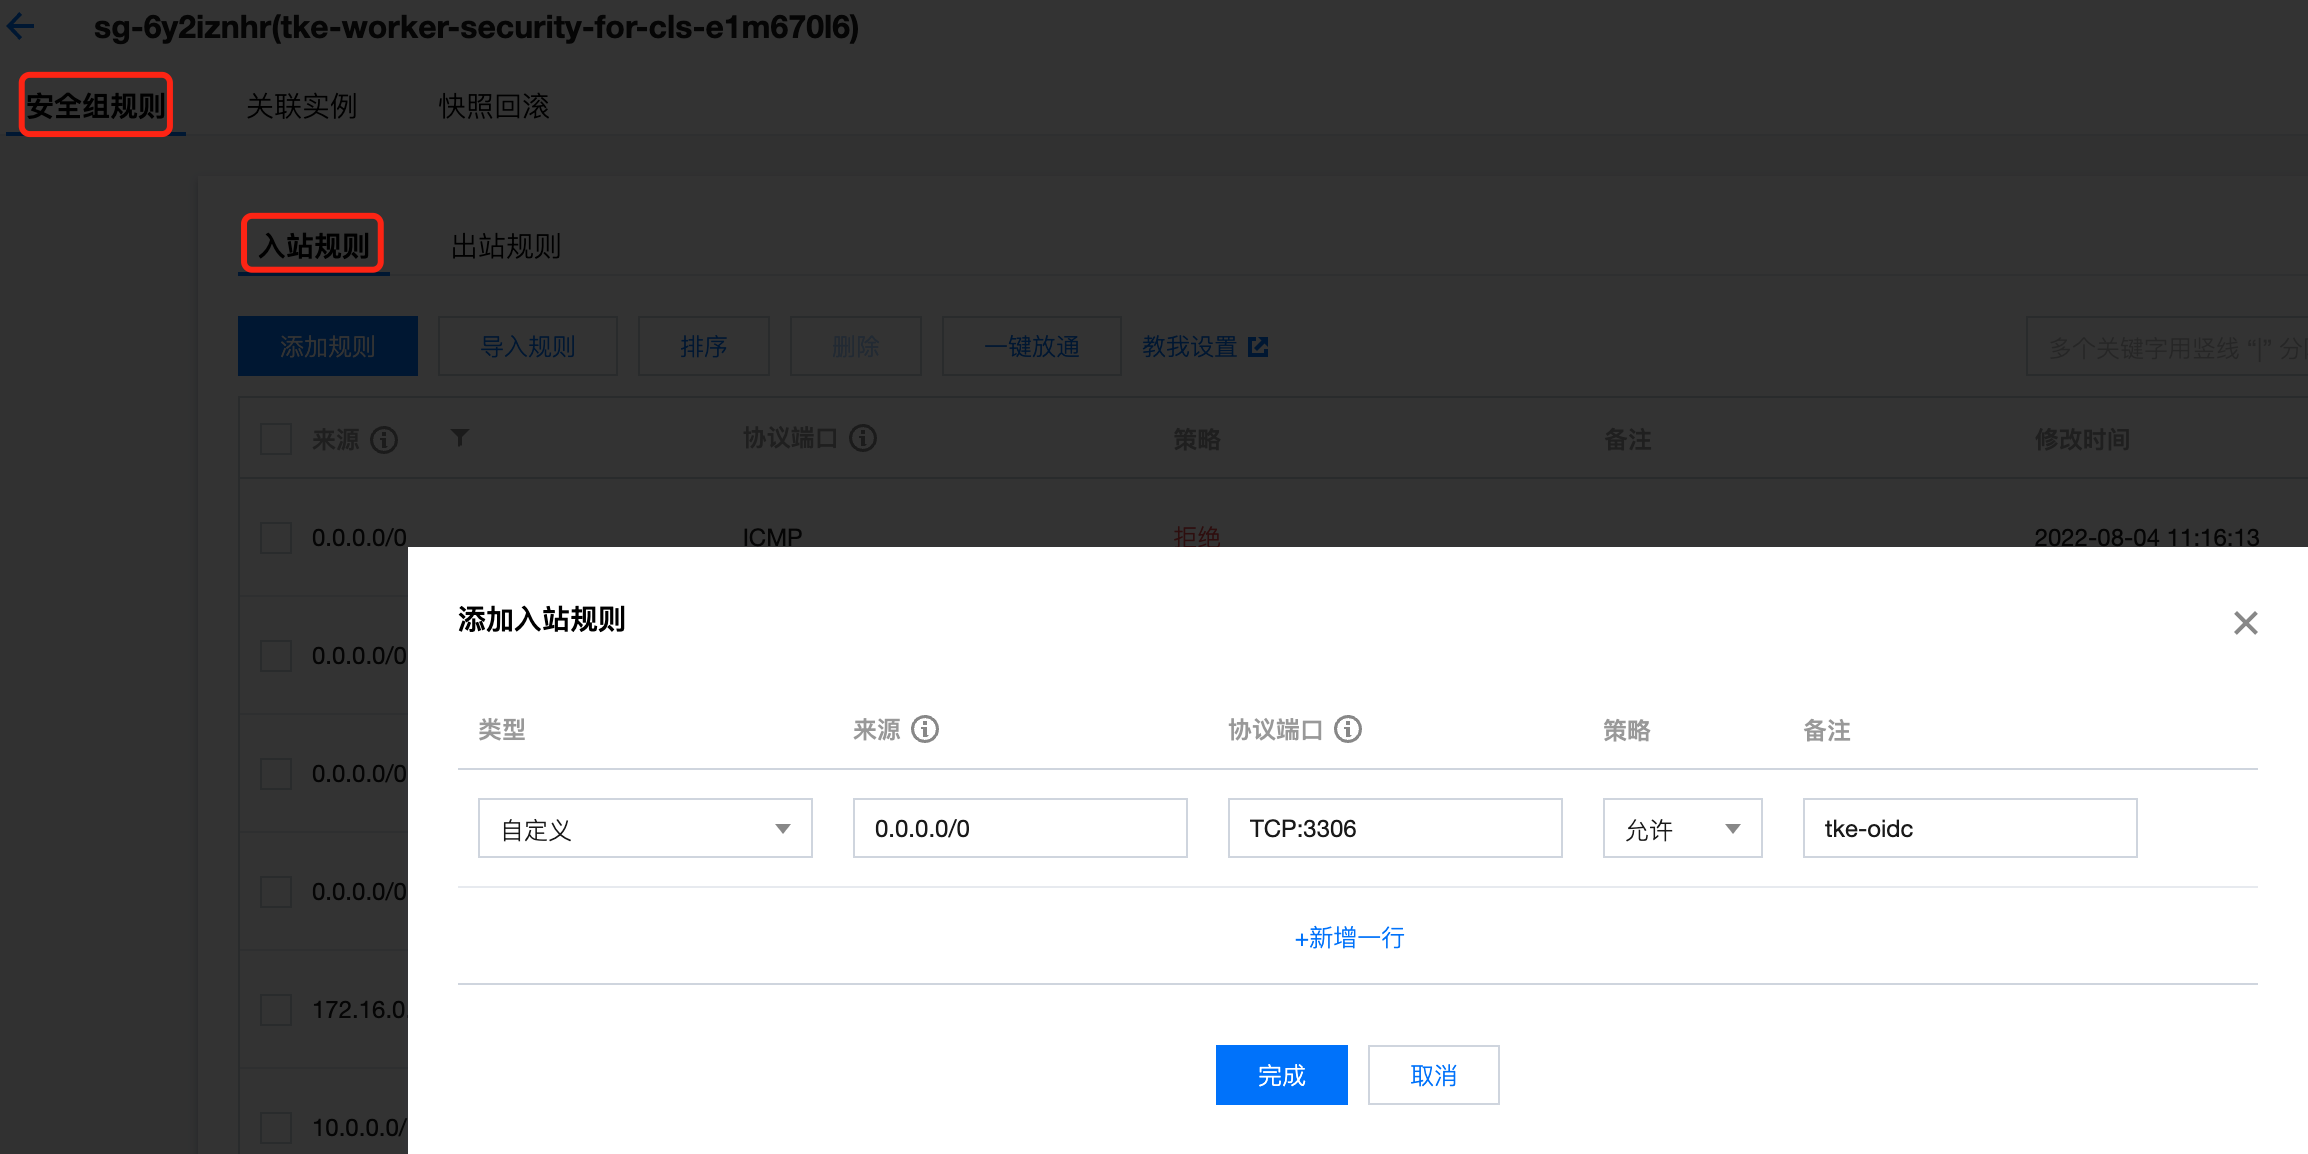The width and height of the screenshot is (2308, 1154).
Task: Click source filter funnel icon
Action: click(x=459, y=437)
